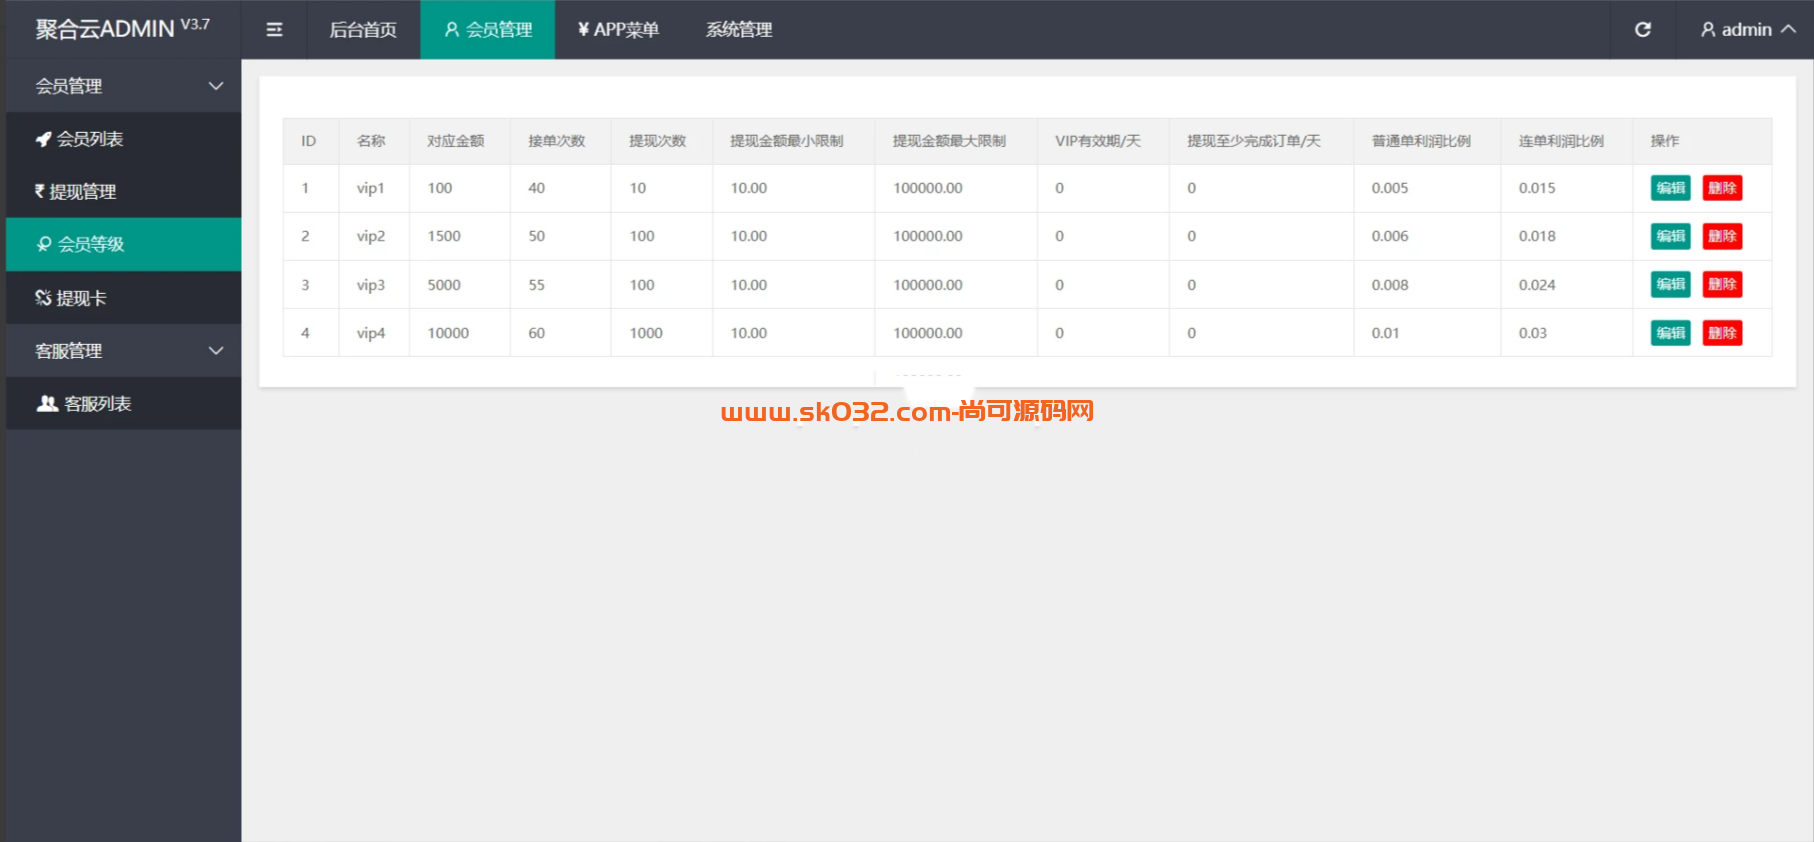Delete the vip4 row
The width and height of the screenshot is (1814, 842).
pos(1722,333)
